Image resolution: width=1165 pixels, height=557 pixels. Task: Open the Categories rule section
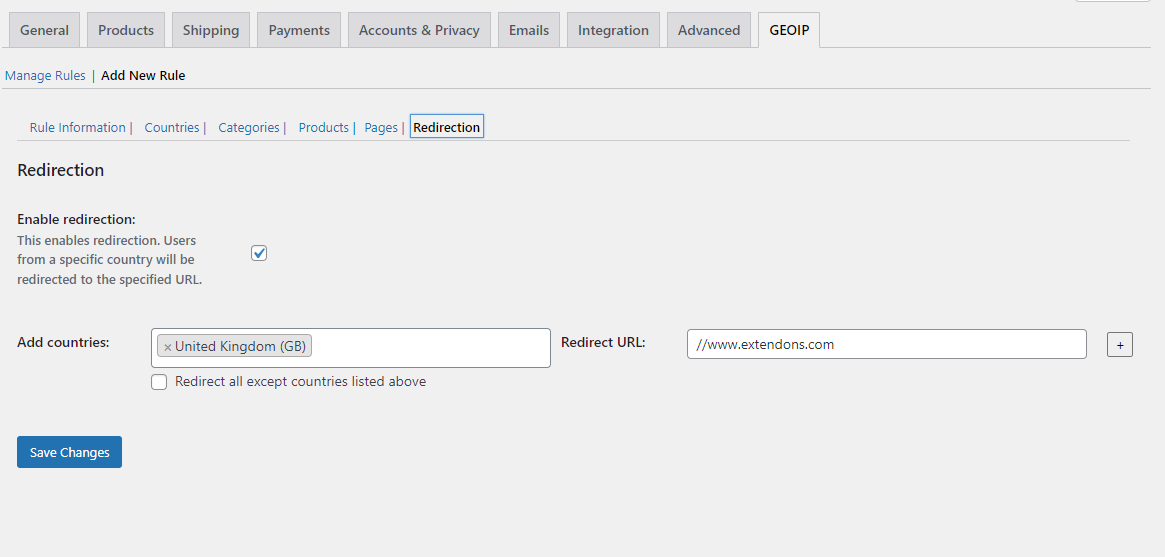tap(249, 127)
